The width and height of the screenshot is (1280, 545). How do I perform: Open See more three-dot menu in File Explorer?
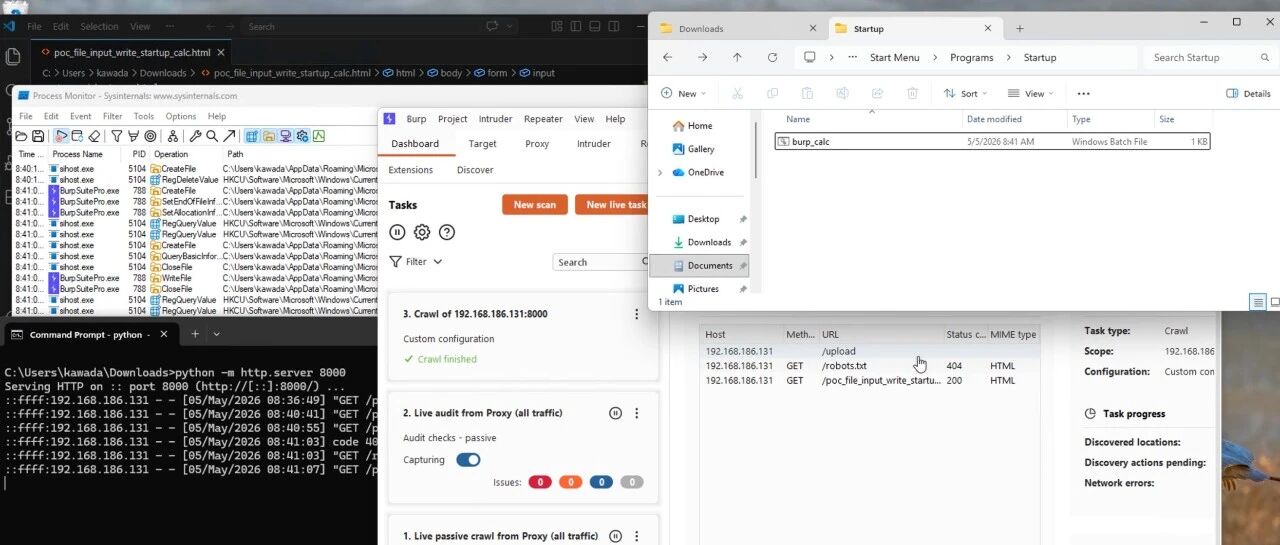(1083, 93)
